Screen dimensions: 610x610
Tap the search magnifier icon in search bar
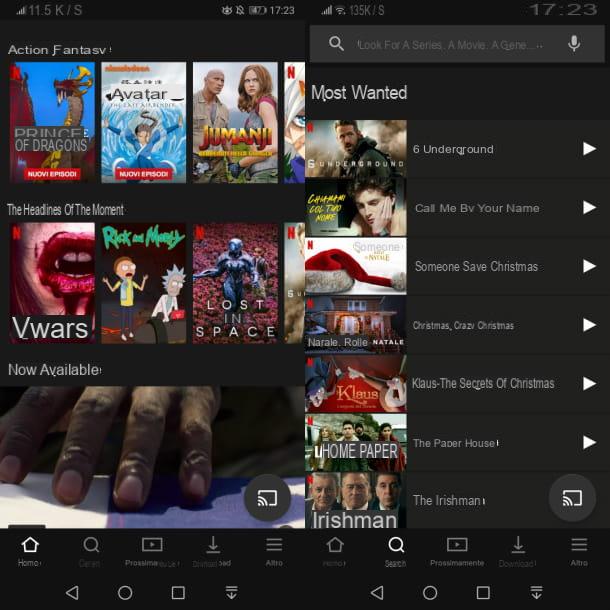(336, 44)
